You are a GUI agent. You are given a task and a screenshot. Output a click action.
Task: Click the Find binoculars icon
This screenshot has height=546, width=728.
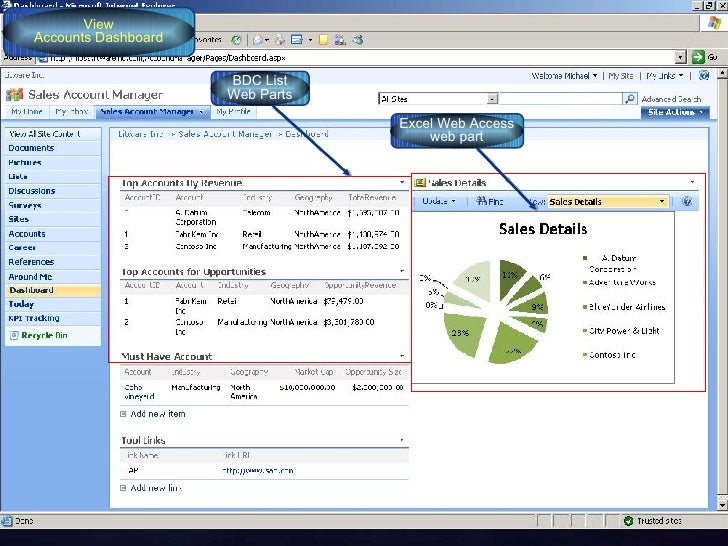pos(481,201)
